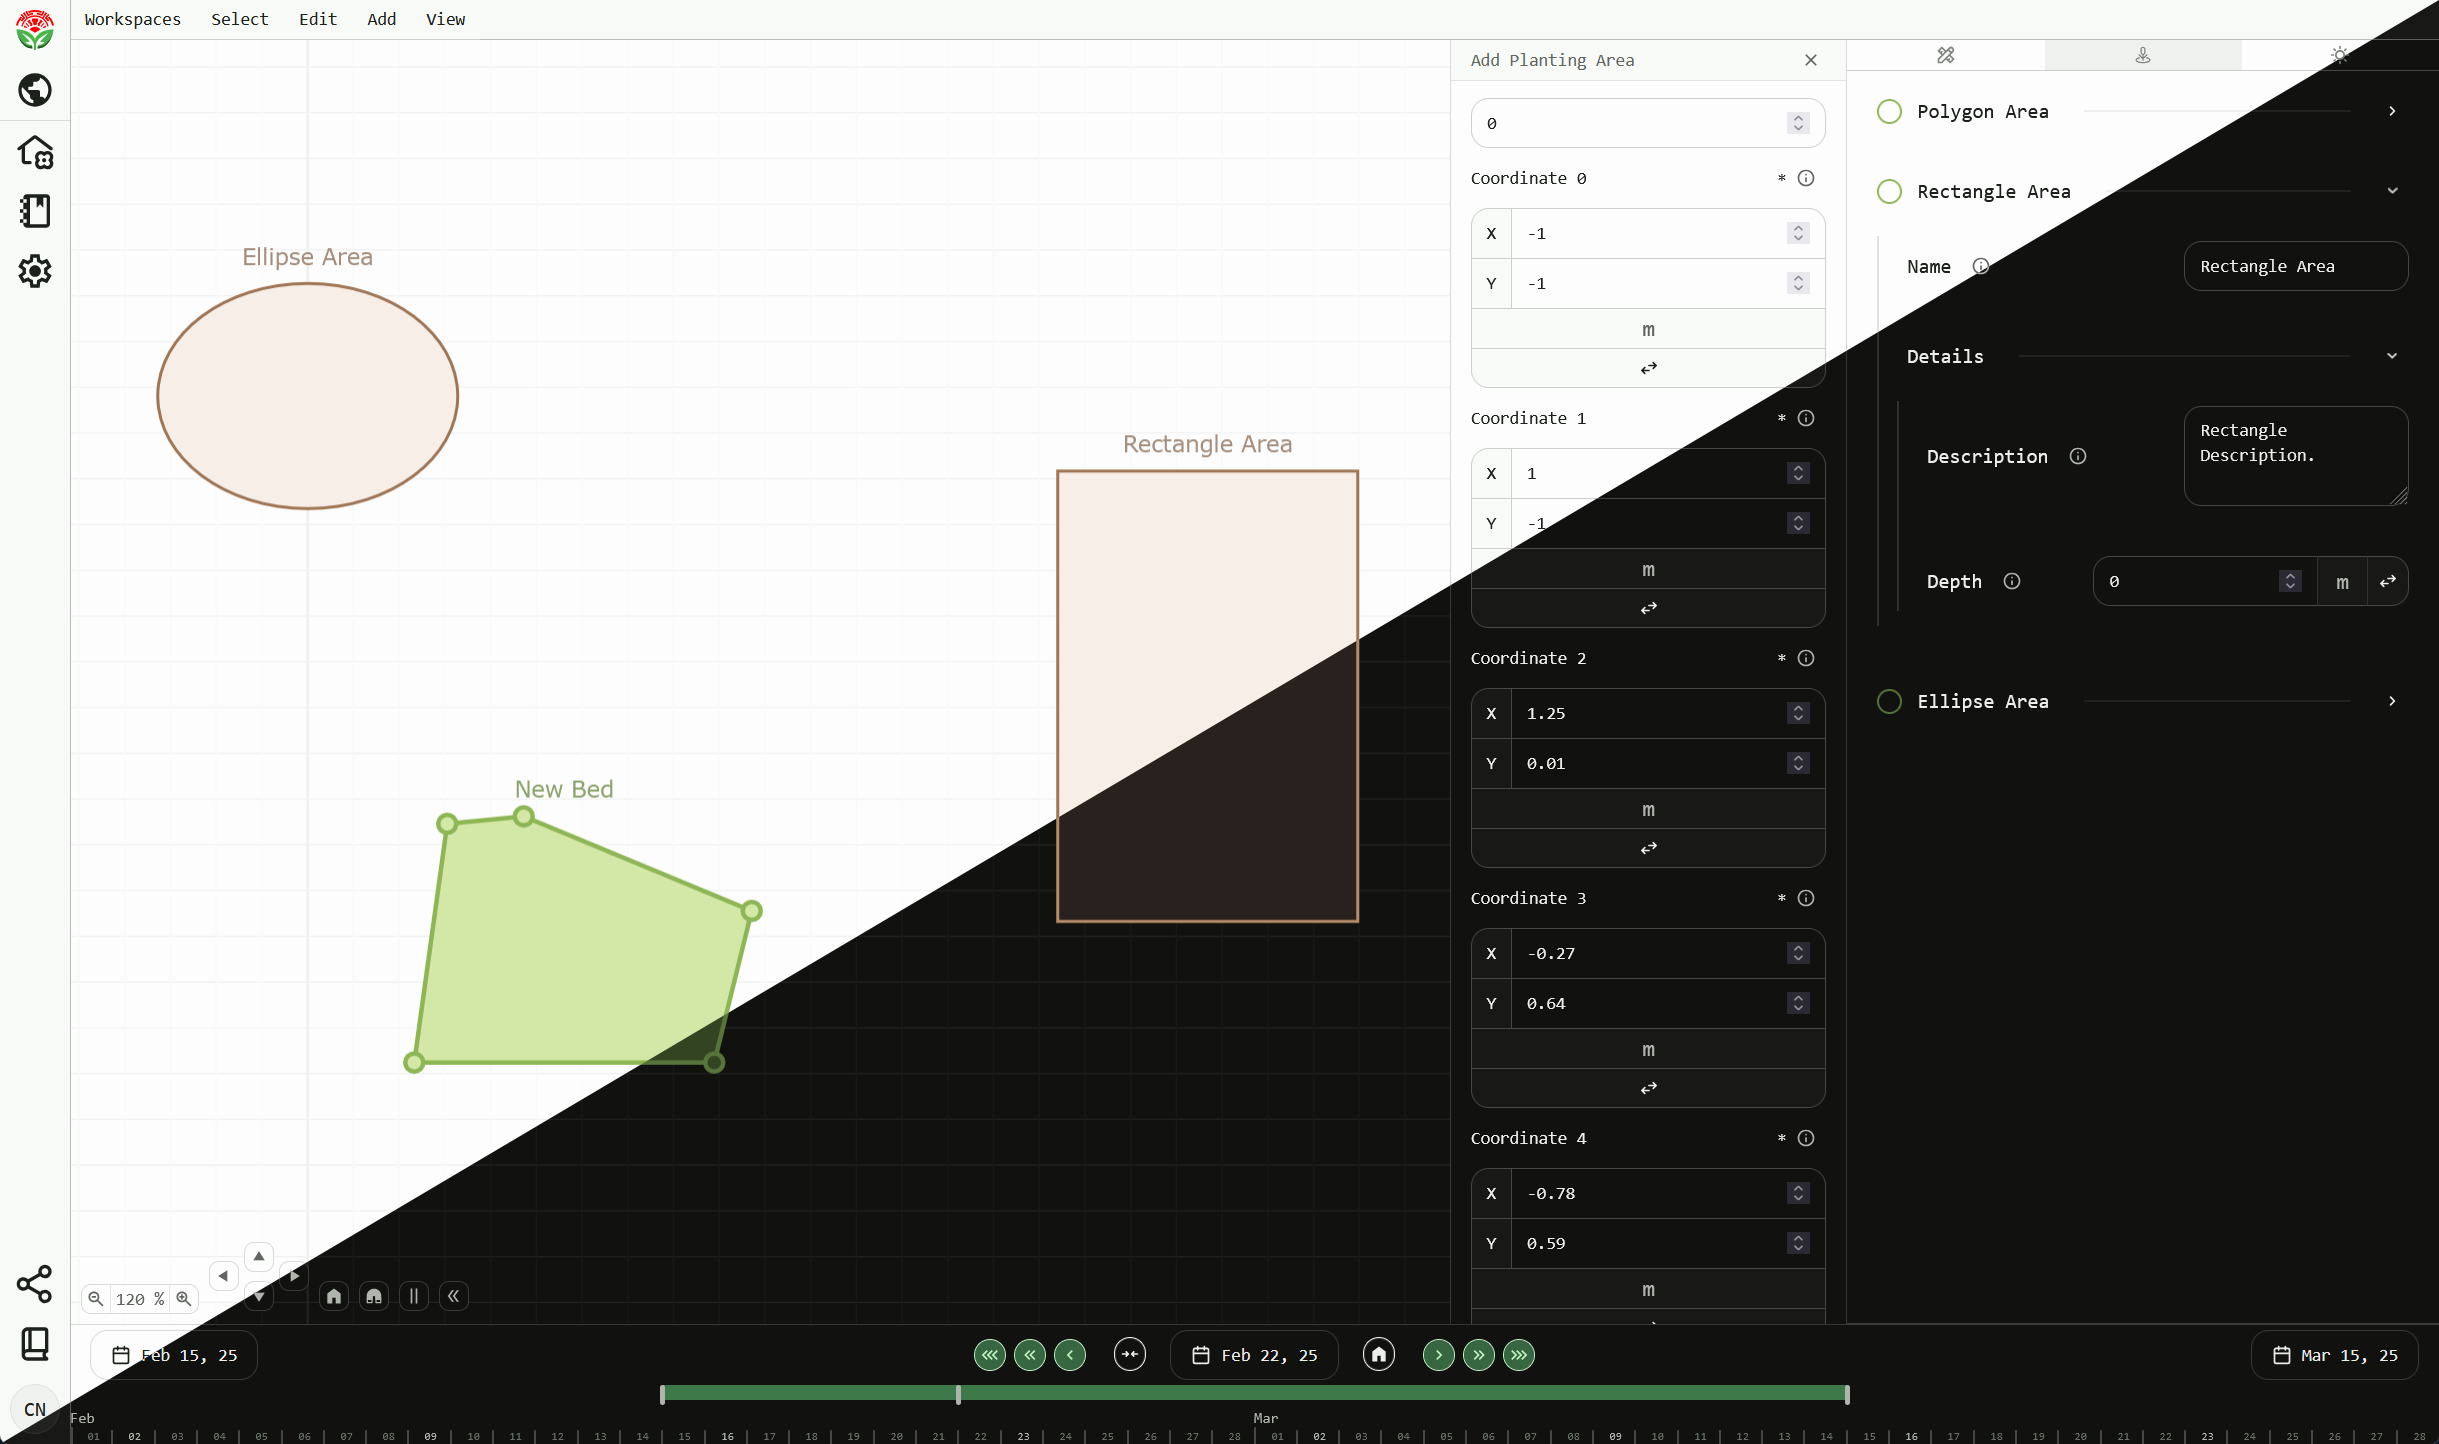Expand the Ellipse Area section chevron
Viewport: 2439px width, 1444px height.
(2392, 701)
